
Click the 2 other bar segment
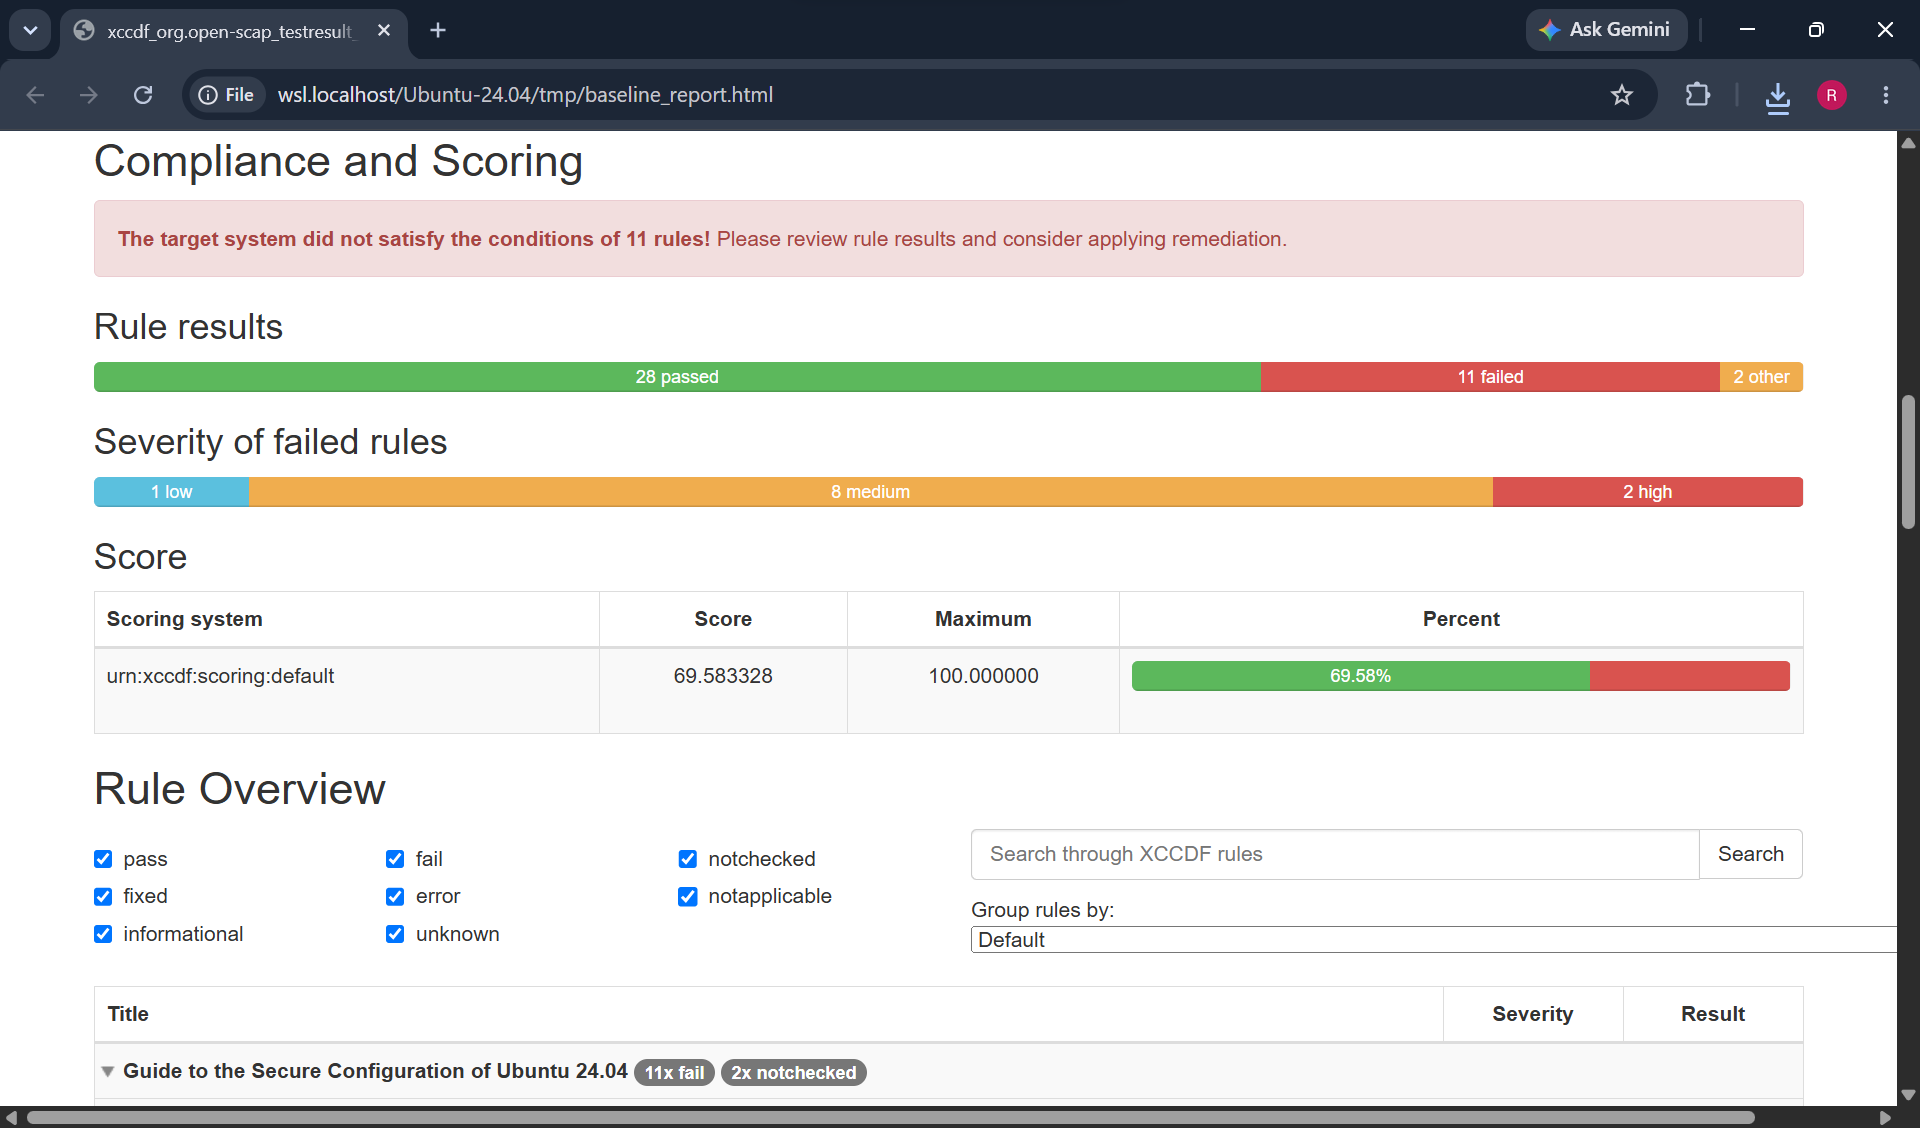coord(1761,377)
